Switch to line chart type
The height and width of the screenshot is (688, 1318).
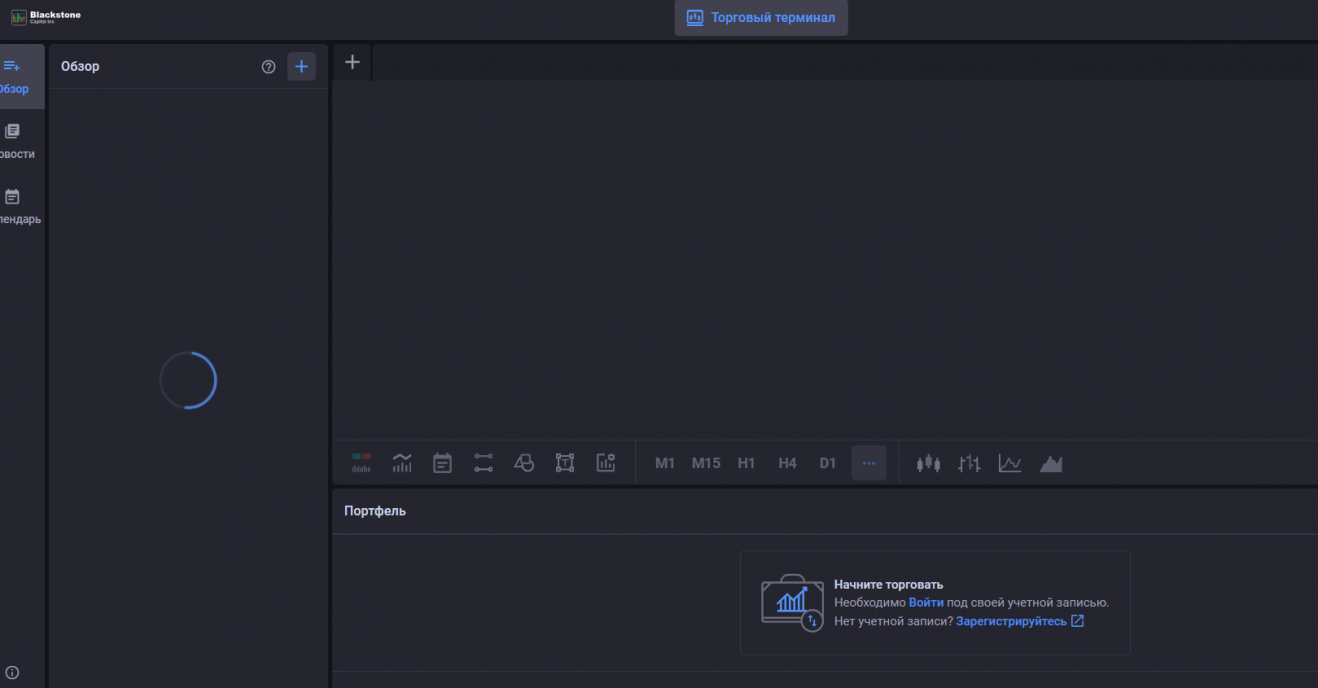(x=1010, y=463)
